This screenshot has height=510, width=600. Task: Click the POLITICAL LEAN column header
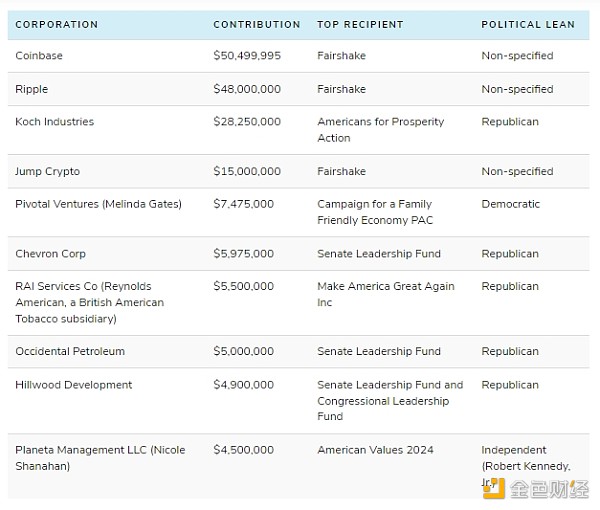coord(528,24)
